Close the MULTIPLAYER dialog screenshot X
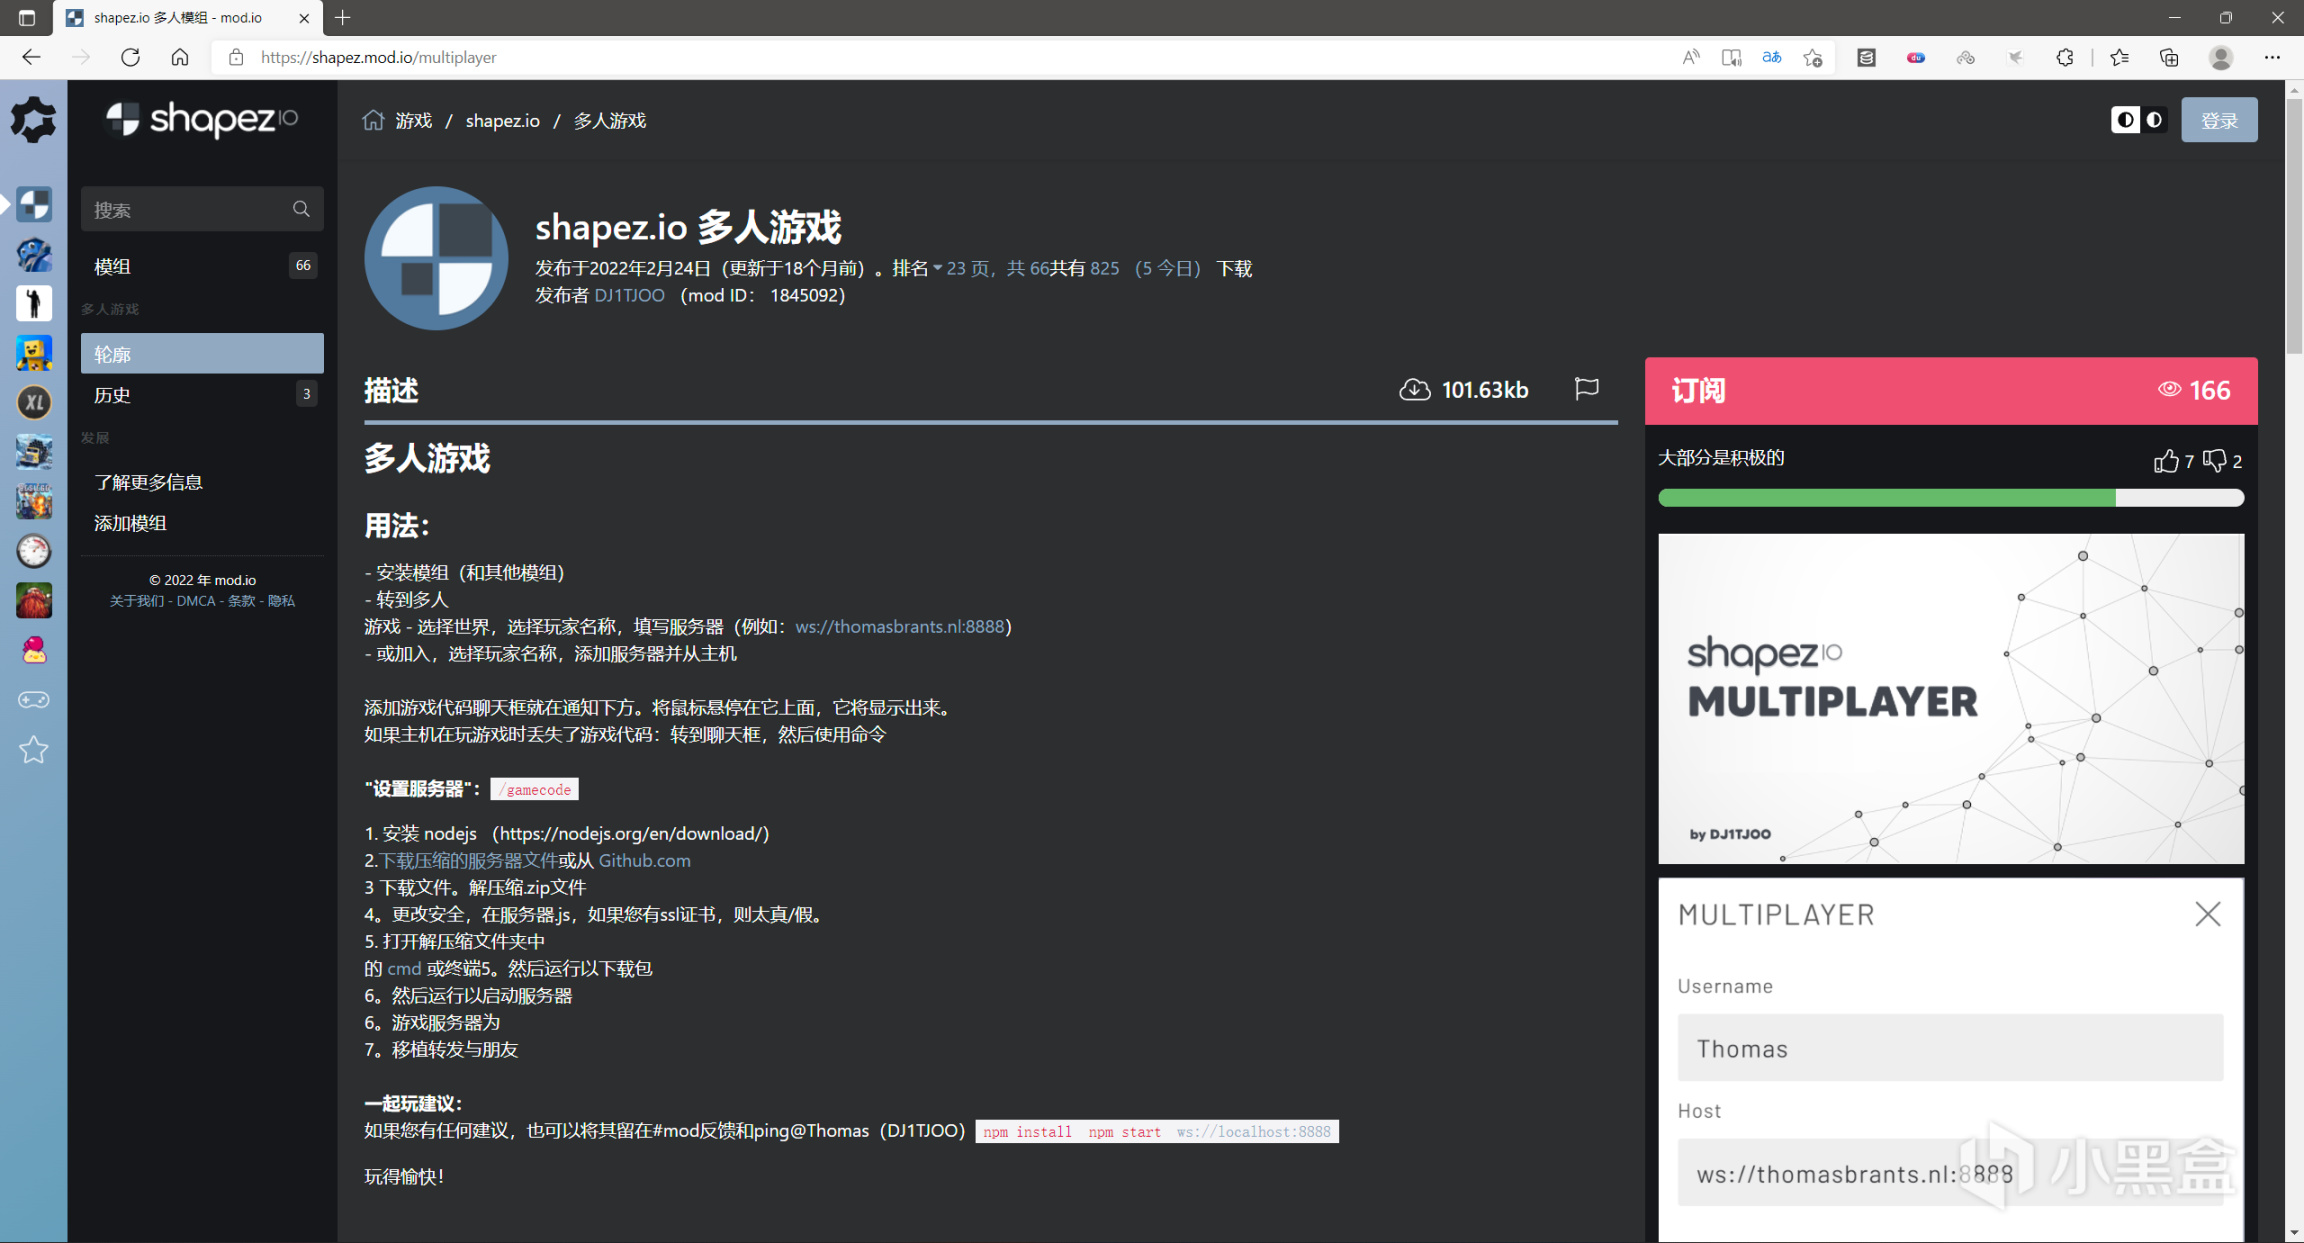Screen dimensions: 2304x1243 pyautogui.click(x=2207, y=913)
